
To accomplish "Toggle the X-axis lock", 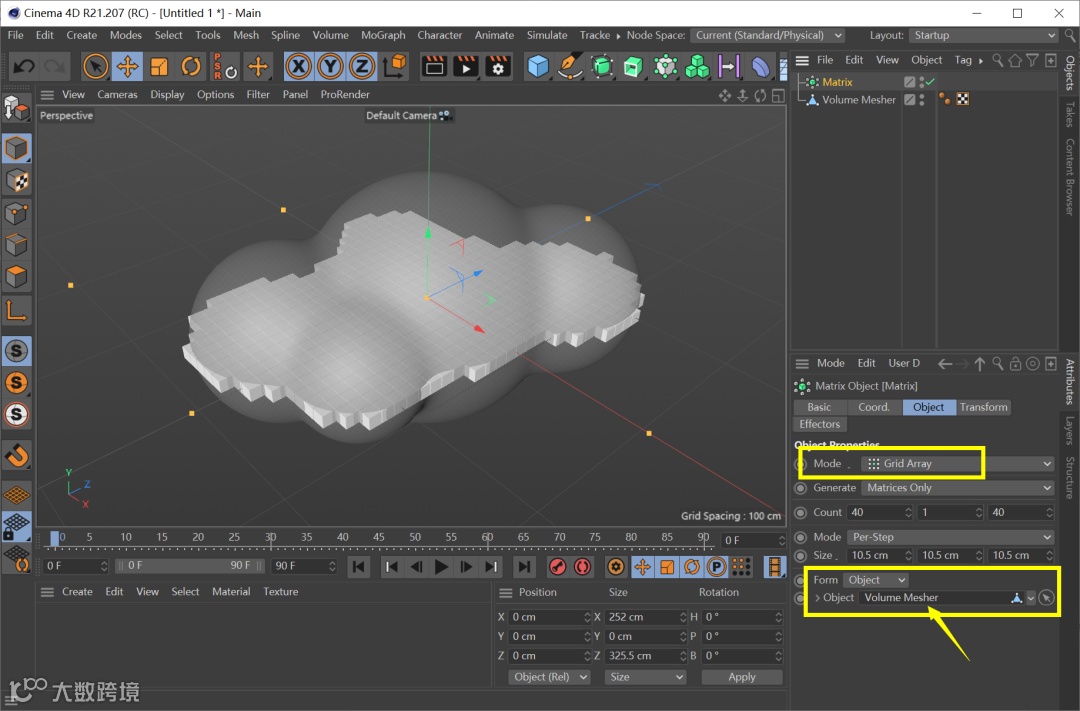I will pos(298,67).
